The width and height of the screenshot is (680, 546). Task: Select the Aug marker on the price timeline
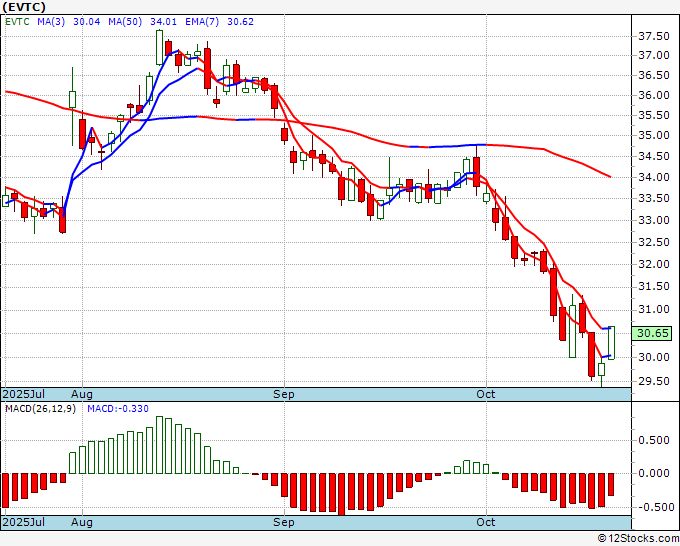coord(82,394)
